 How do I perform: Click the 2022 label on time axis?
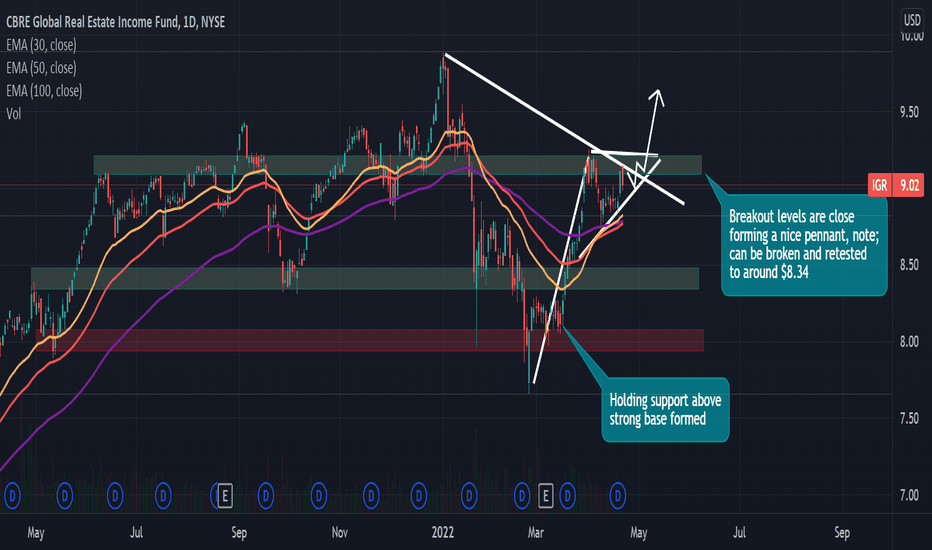443,532
